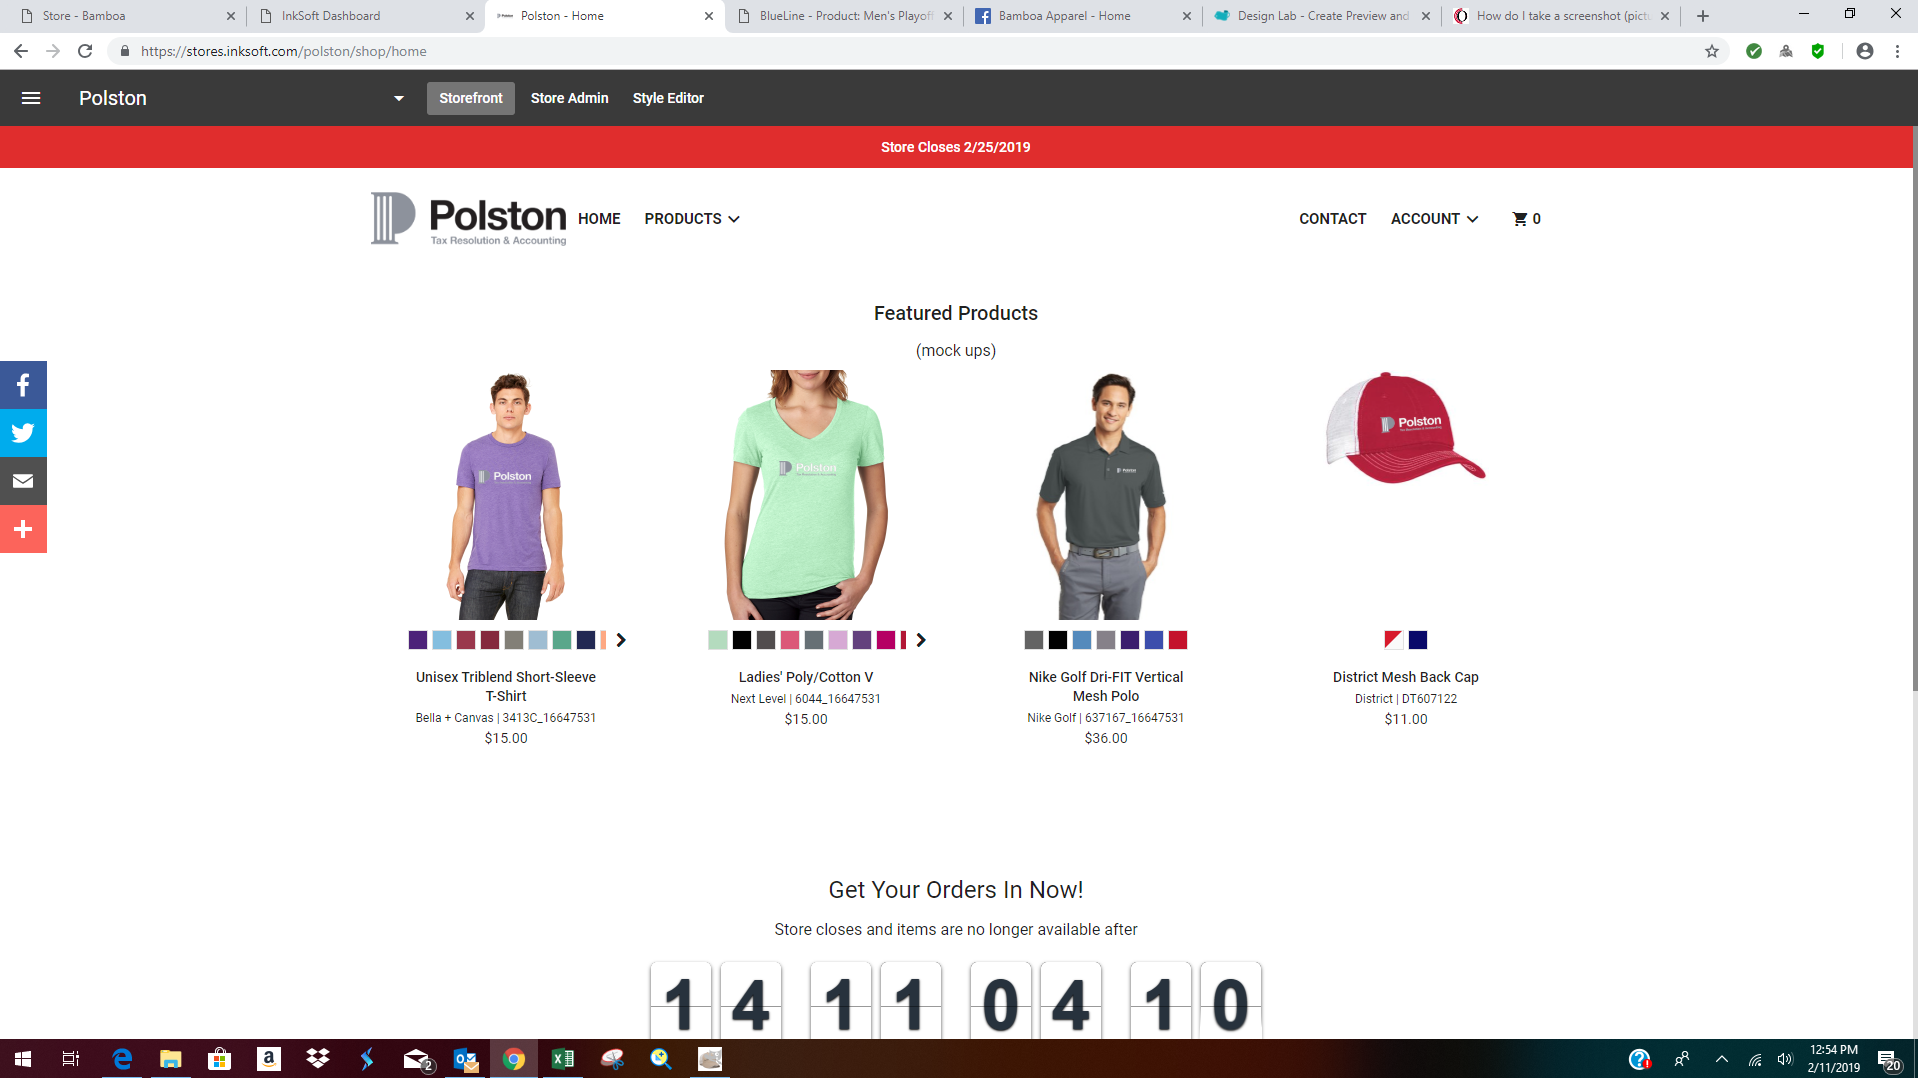Share the store on Facebook
This screenshot has width=1918, height=1078.
pyautogui.click(x=23, y=385)
